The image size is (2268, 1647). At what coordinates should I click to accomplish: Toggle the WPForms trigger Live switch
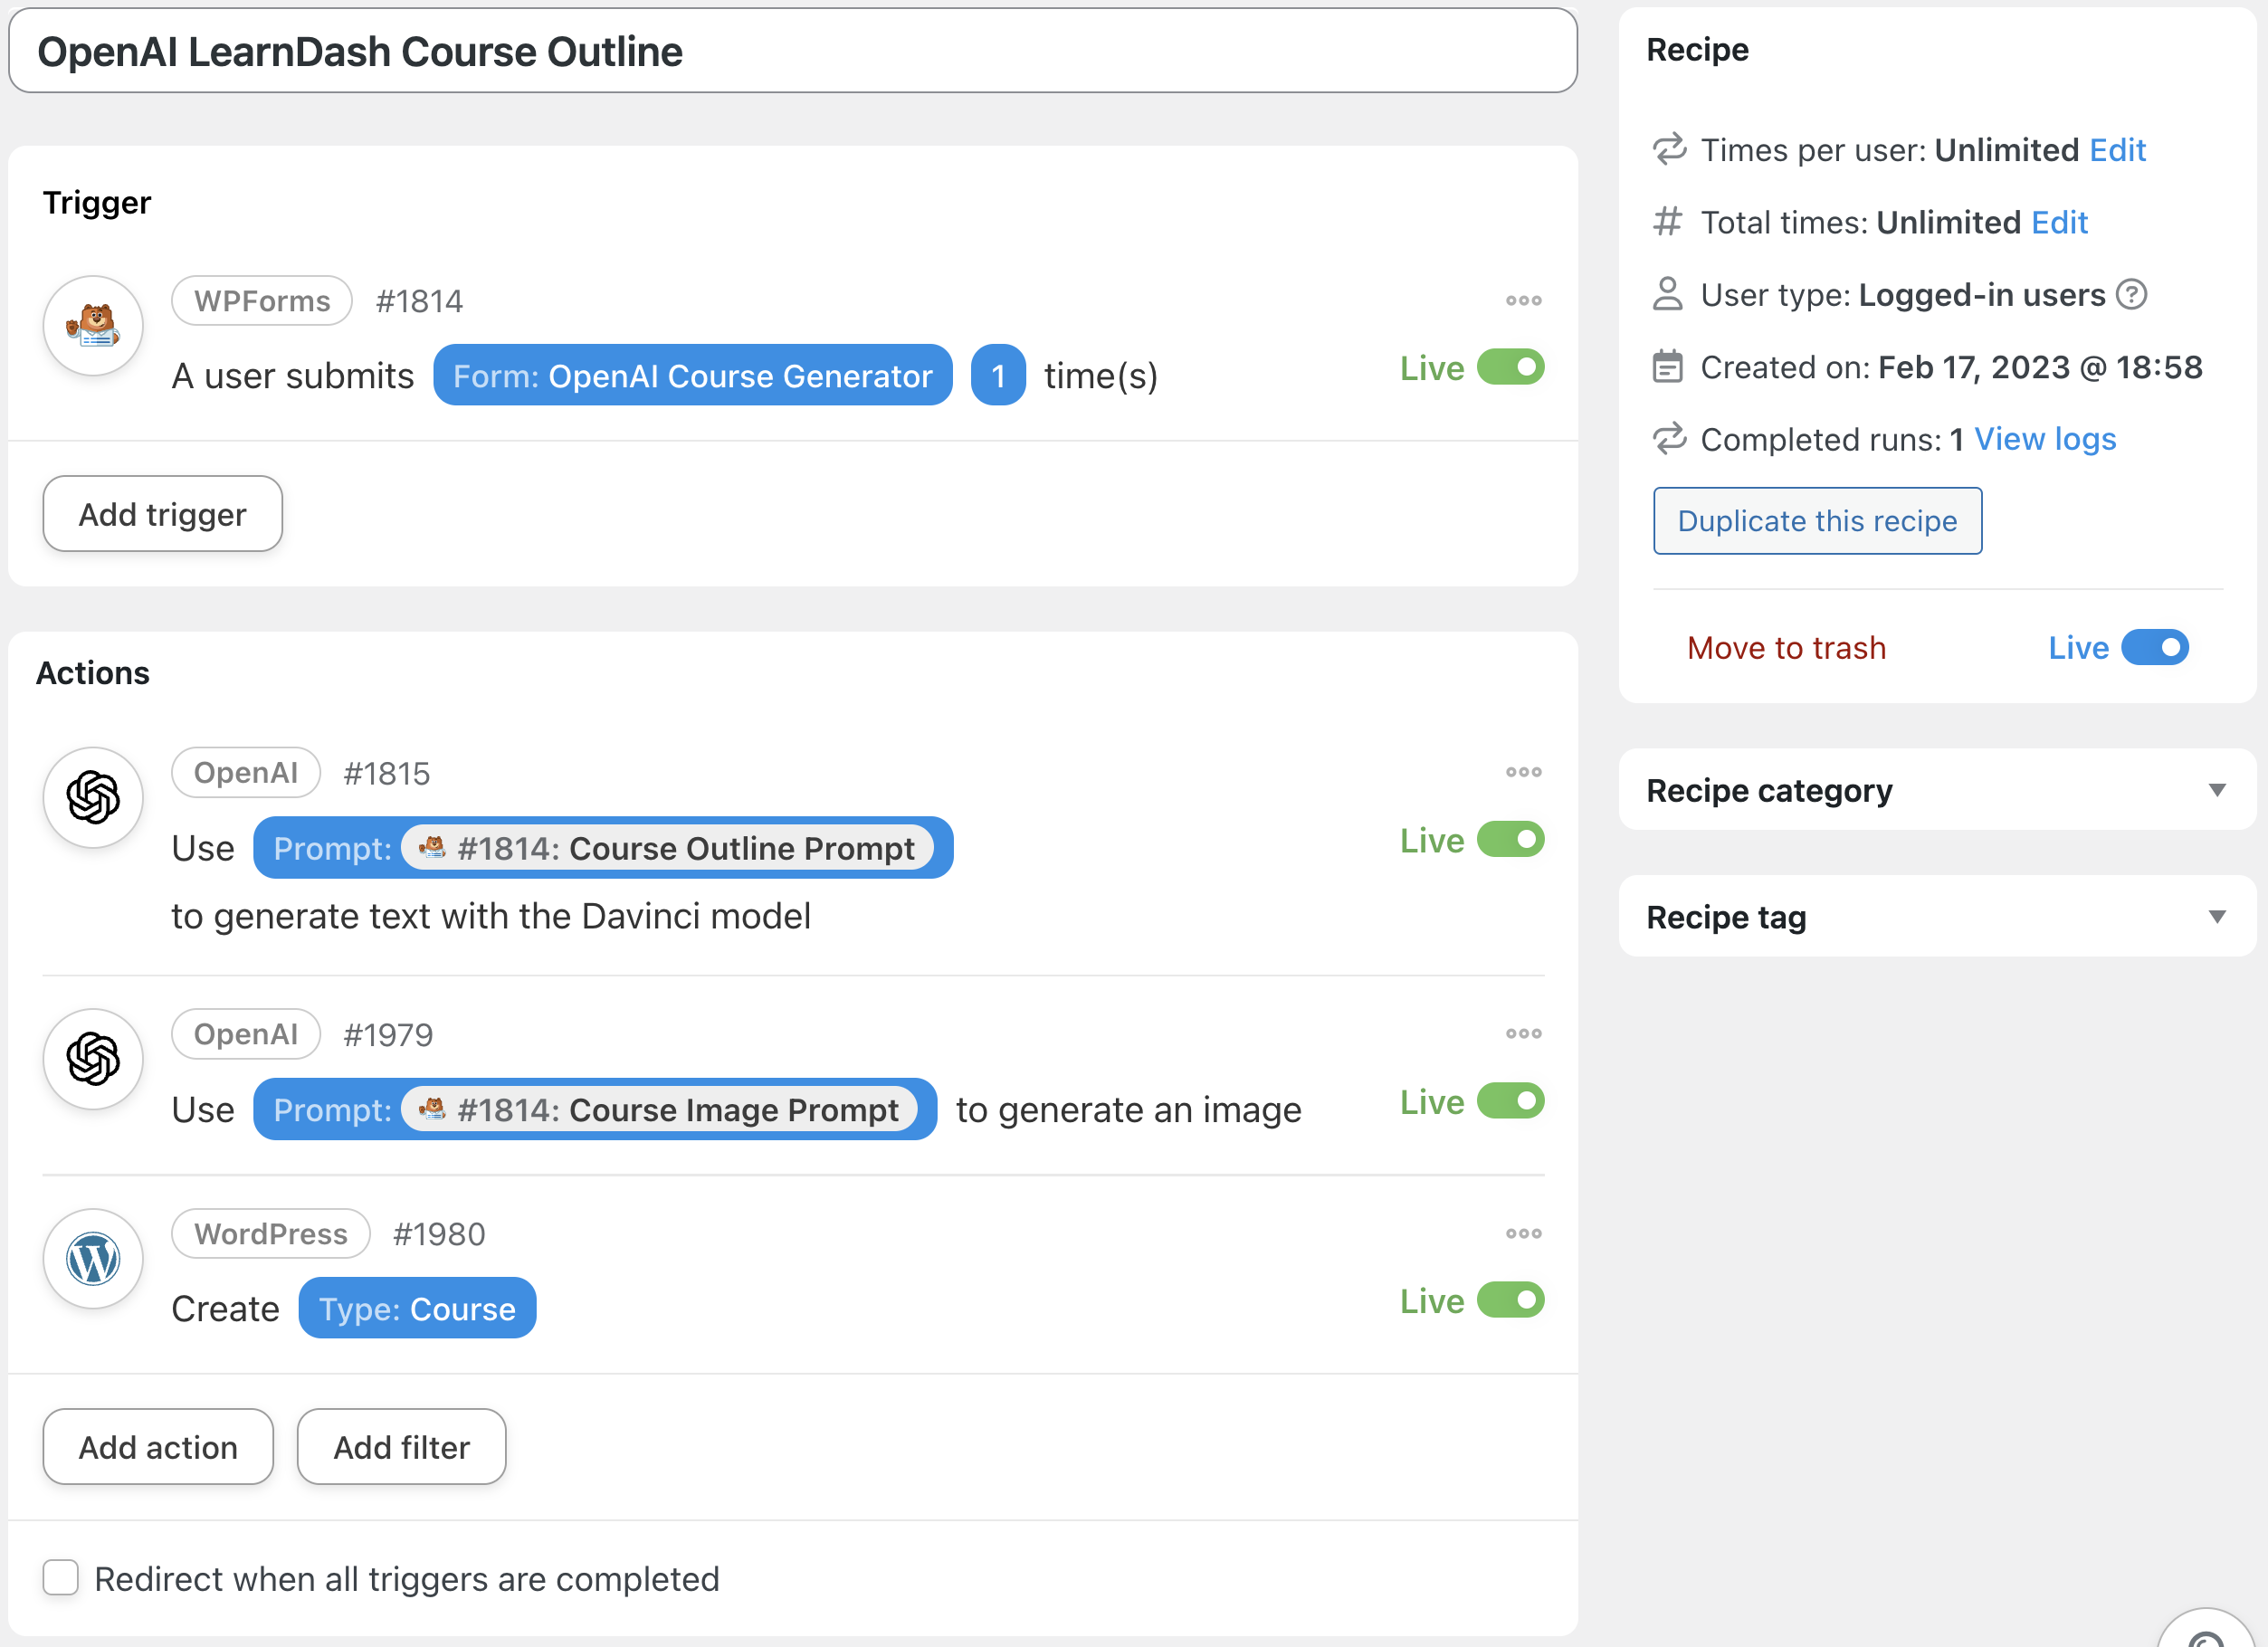click(1510, 368)
